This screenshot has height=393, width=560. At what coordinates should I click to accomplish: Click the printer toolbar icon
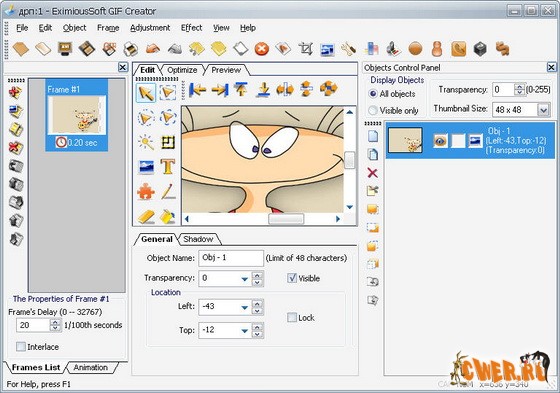click(131, 49)
